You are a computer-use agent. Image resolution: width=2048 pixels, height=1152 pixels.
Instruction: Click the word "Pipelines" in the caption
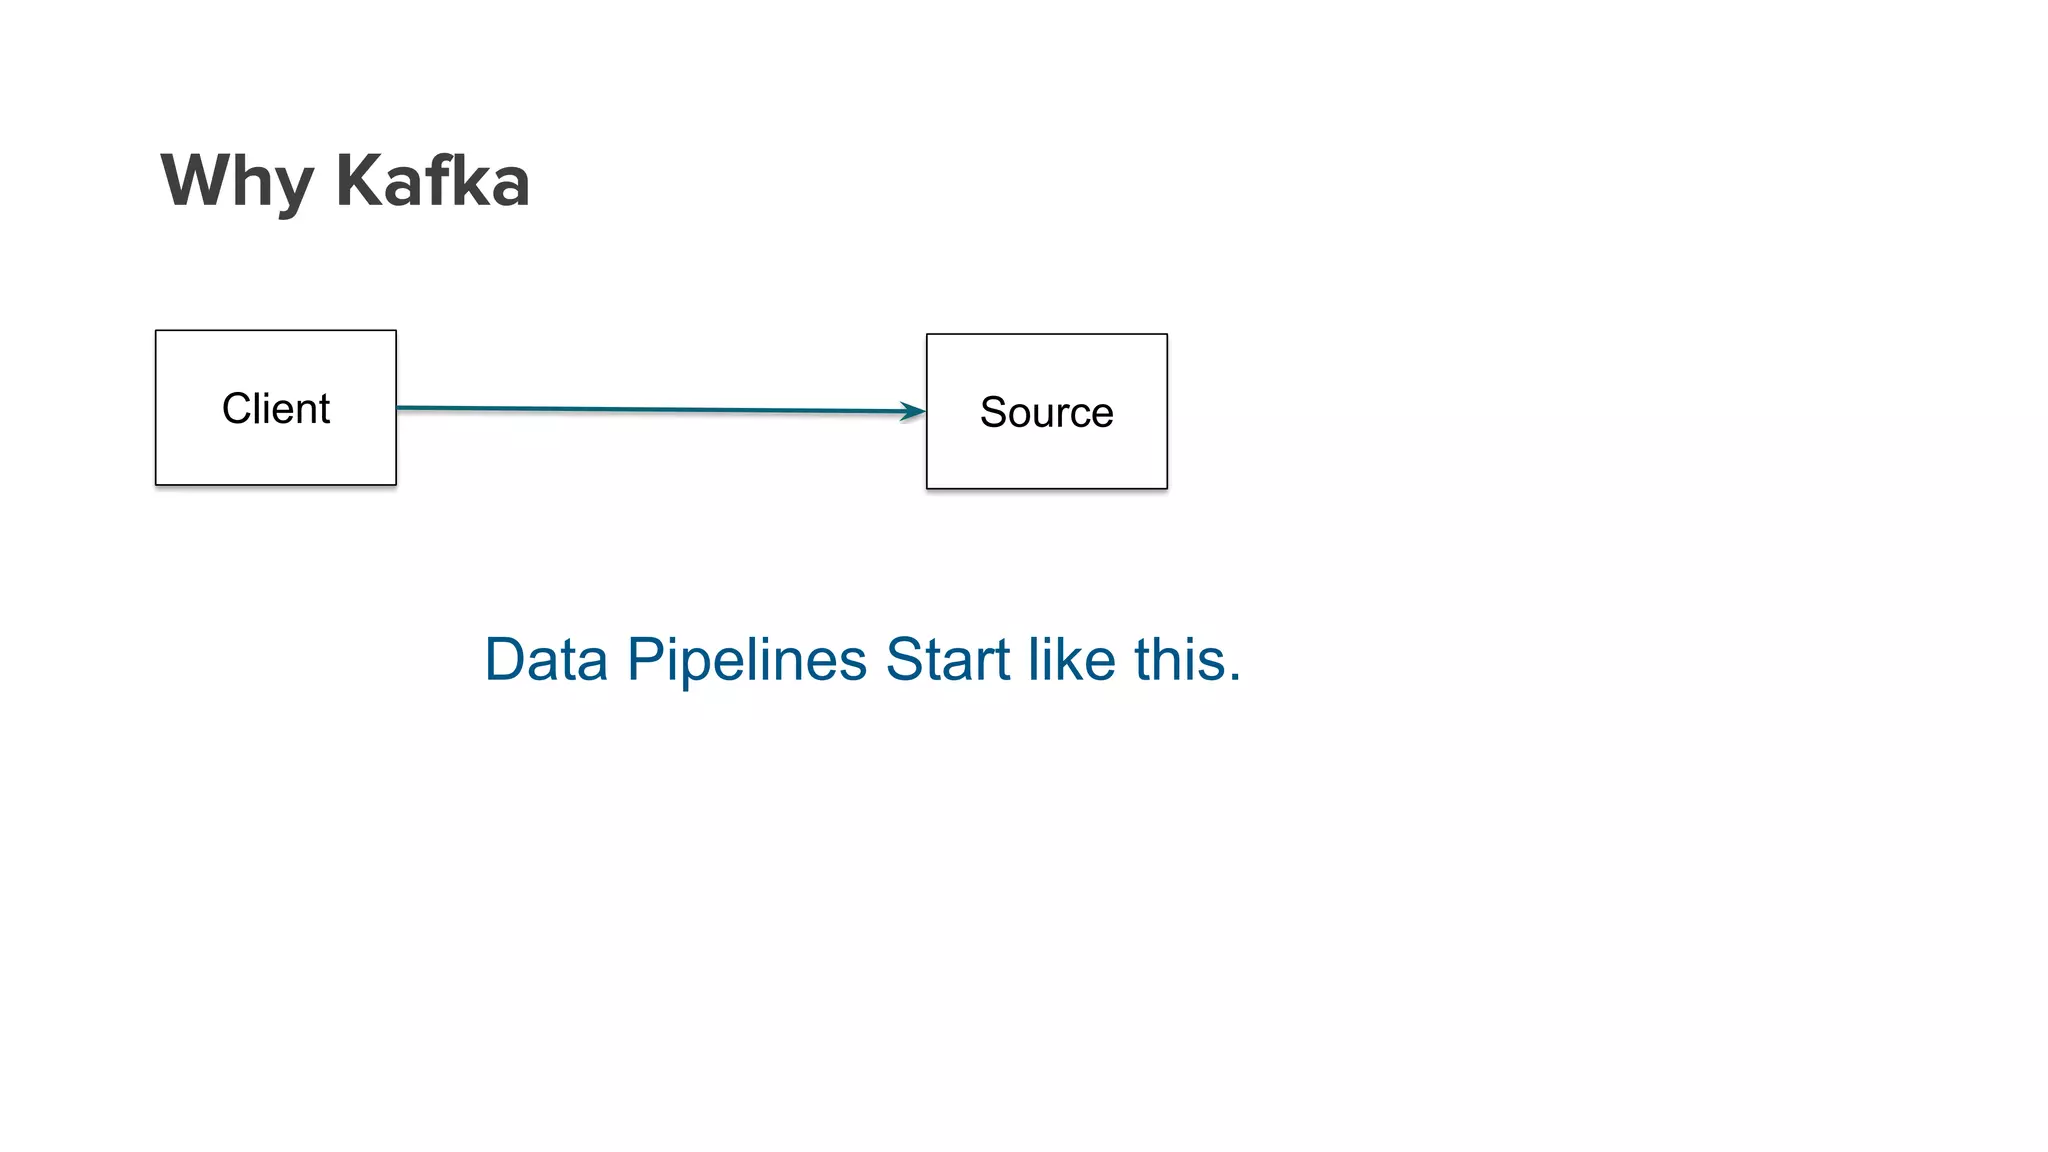[x=746, y=660]
